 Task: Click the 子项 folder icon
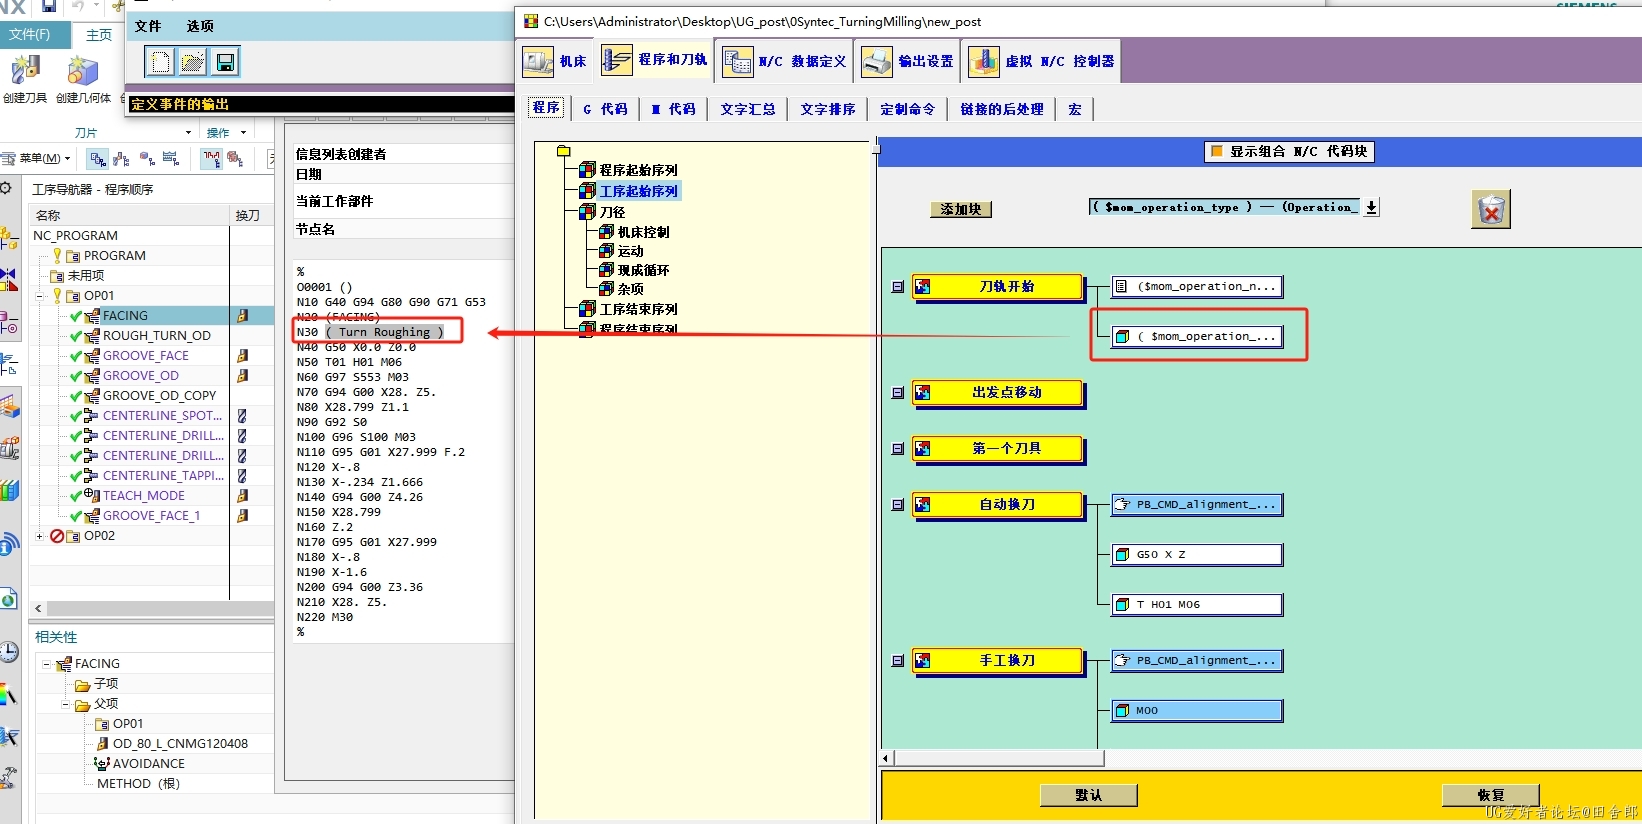pos(83,684)
